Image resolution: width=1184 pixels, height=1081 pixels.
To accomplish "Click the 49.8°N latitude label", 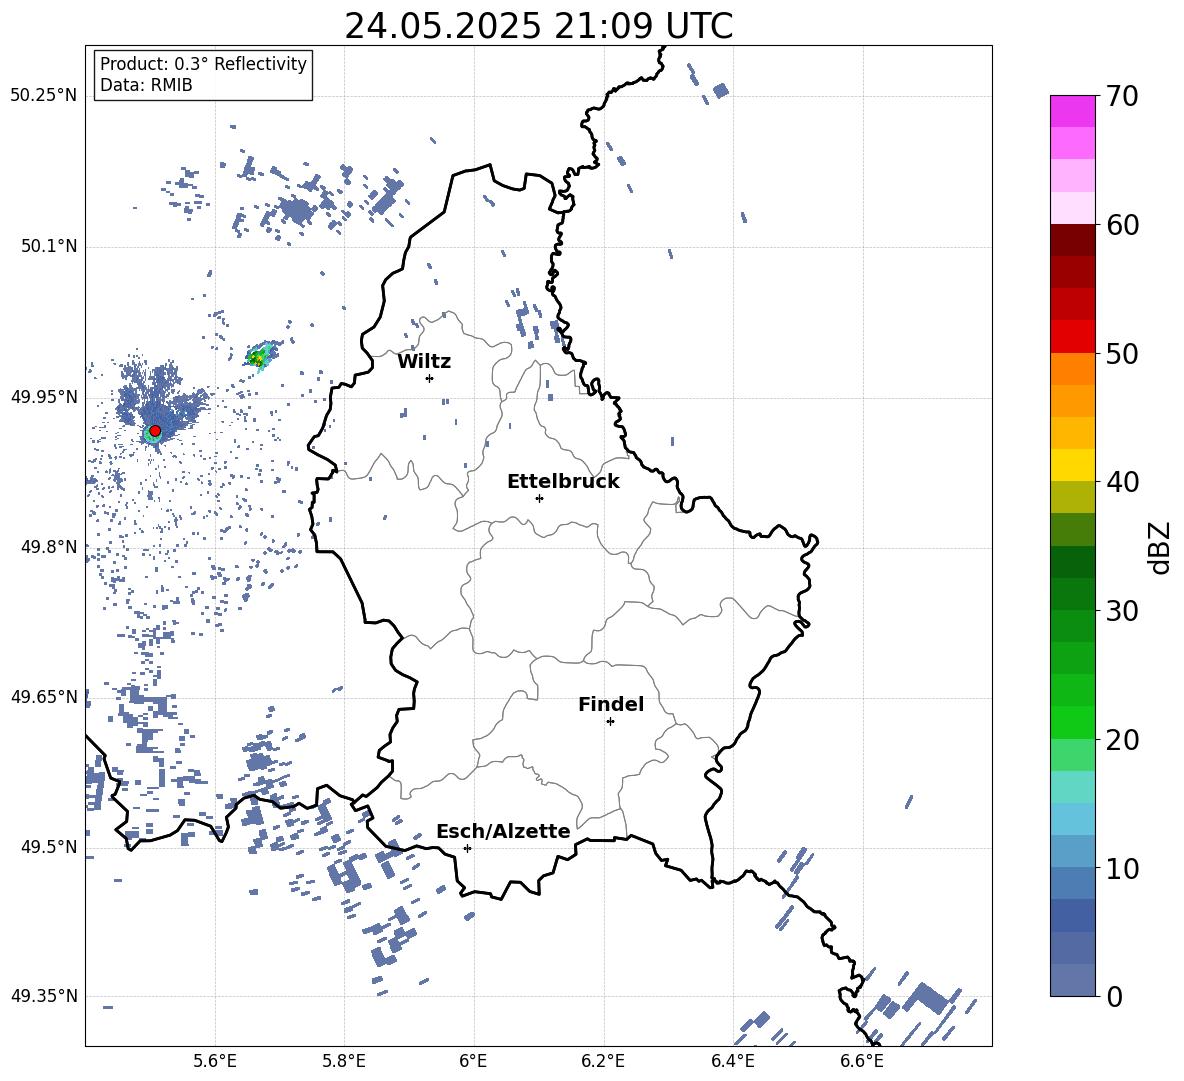I will [x=49, y=547].
